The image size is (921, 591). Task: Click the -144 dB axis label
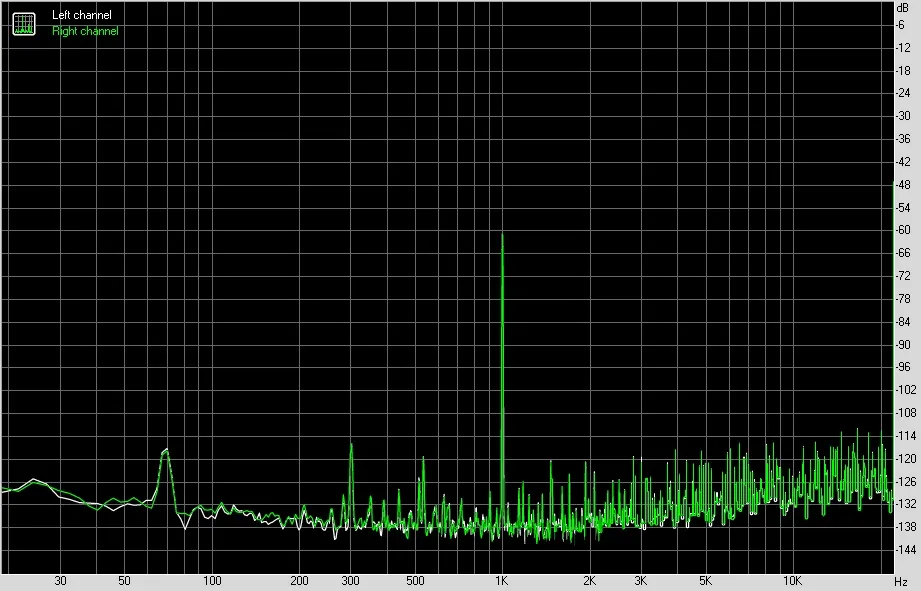905,550
